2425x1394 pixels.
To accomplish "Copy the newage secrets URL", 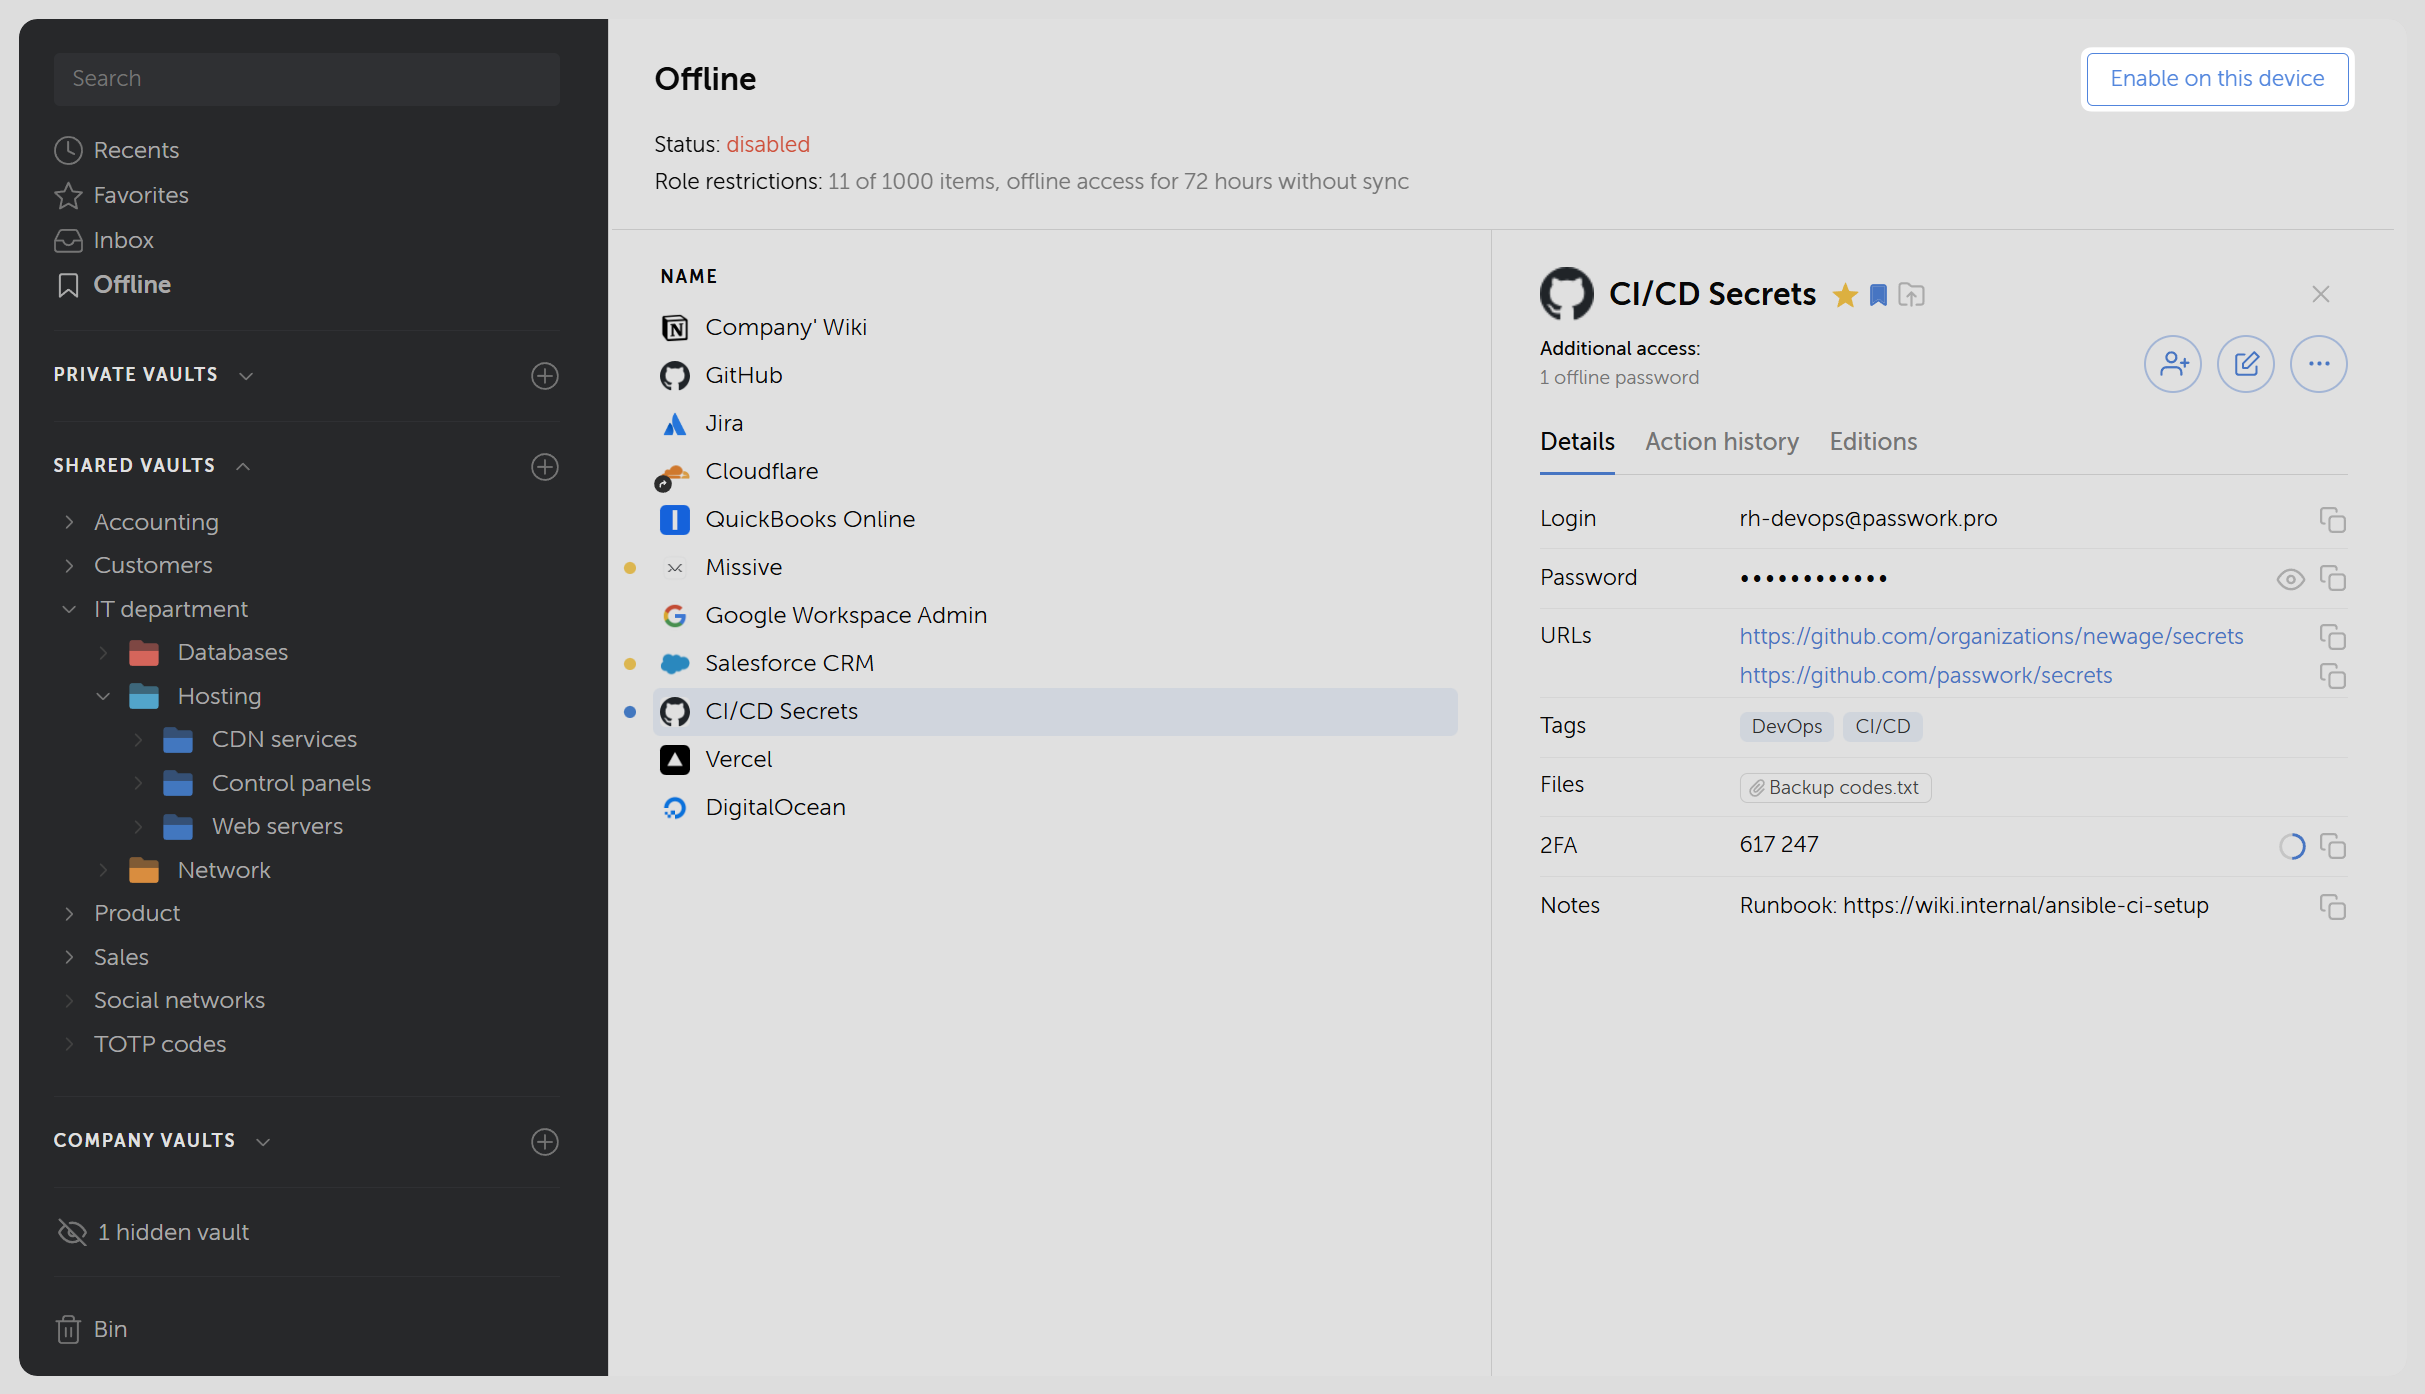I will (2332, 637).
